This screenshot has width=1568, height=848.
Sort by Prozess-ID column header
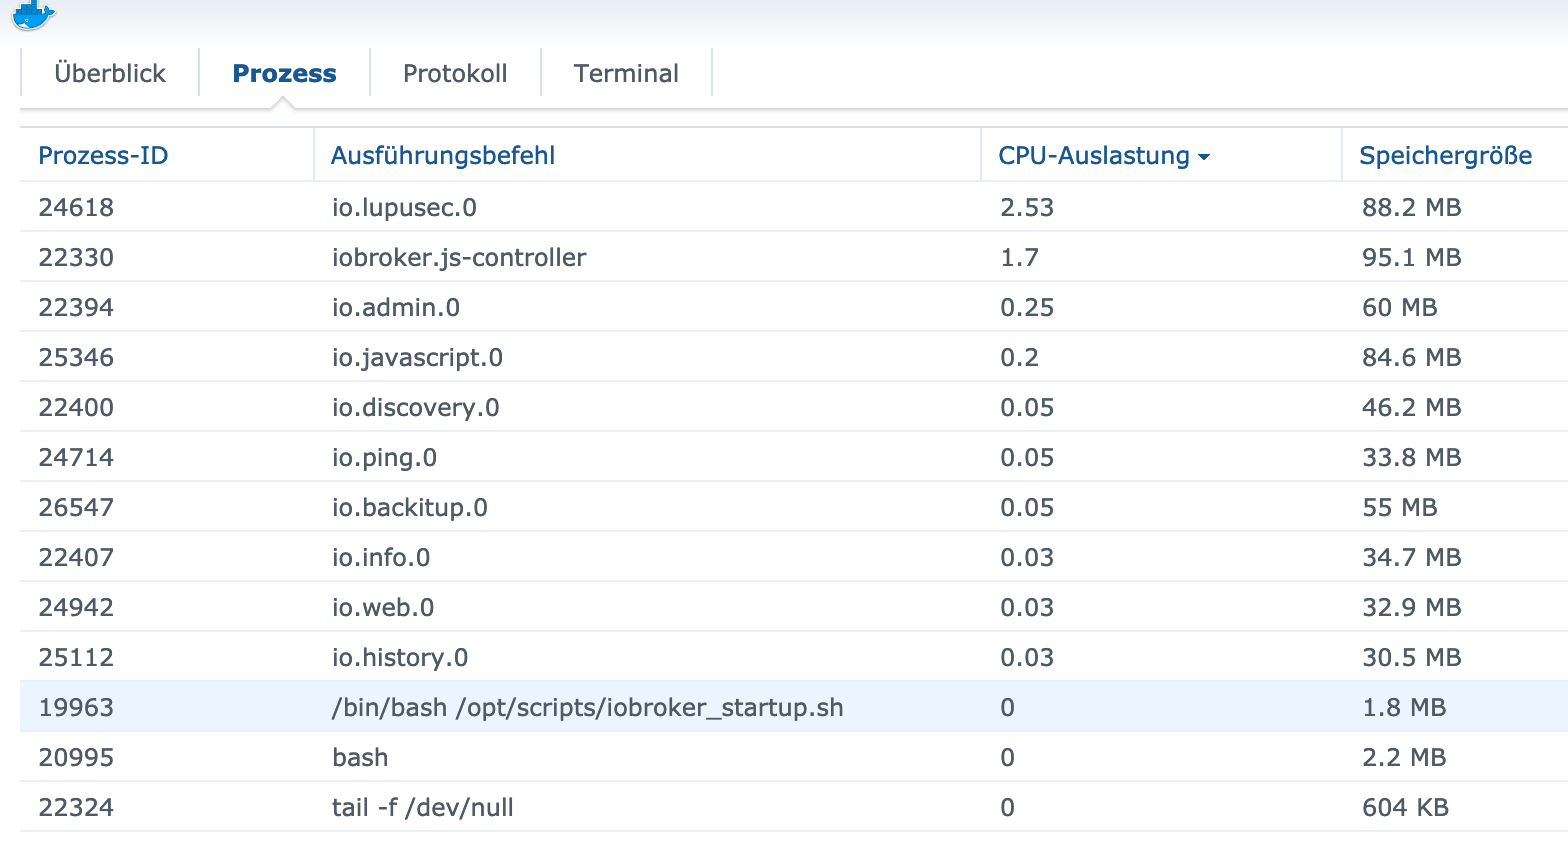[166, 155]
